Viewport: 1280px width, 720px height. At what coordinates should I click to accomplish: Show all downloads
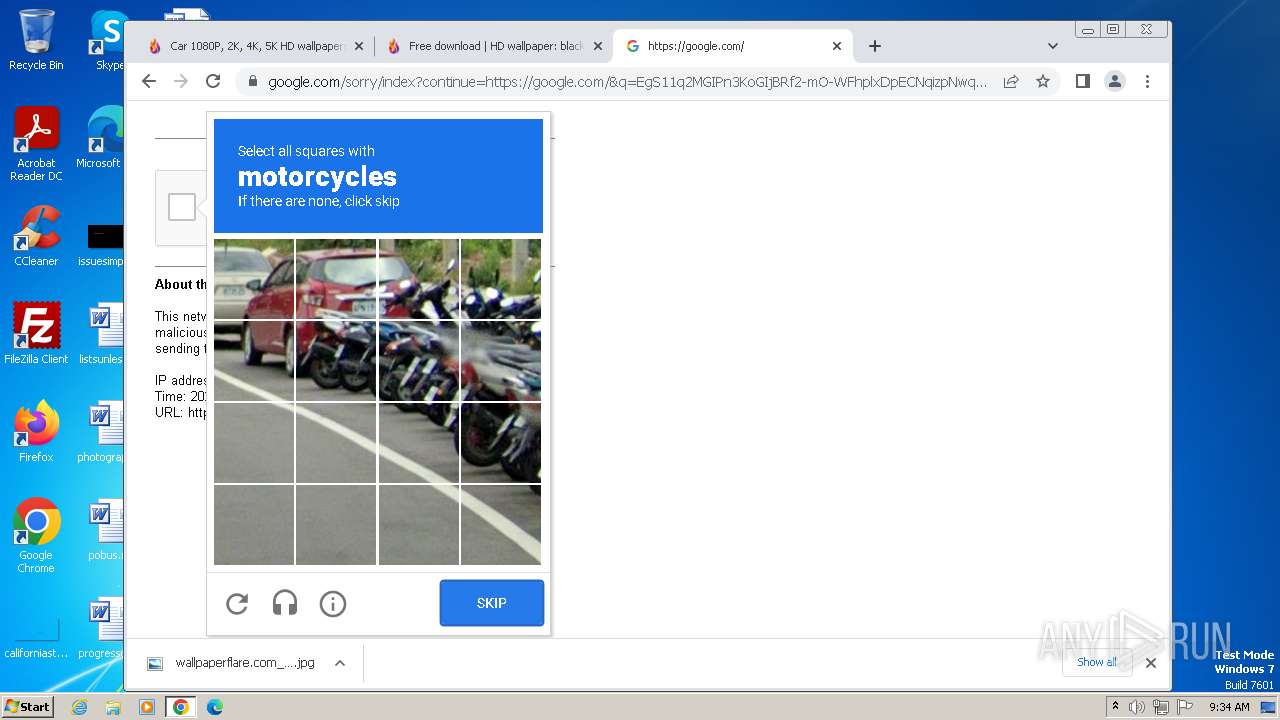click(1096, 662)
